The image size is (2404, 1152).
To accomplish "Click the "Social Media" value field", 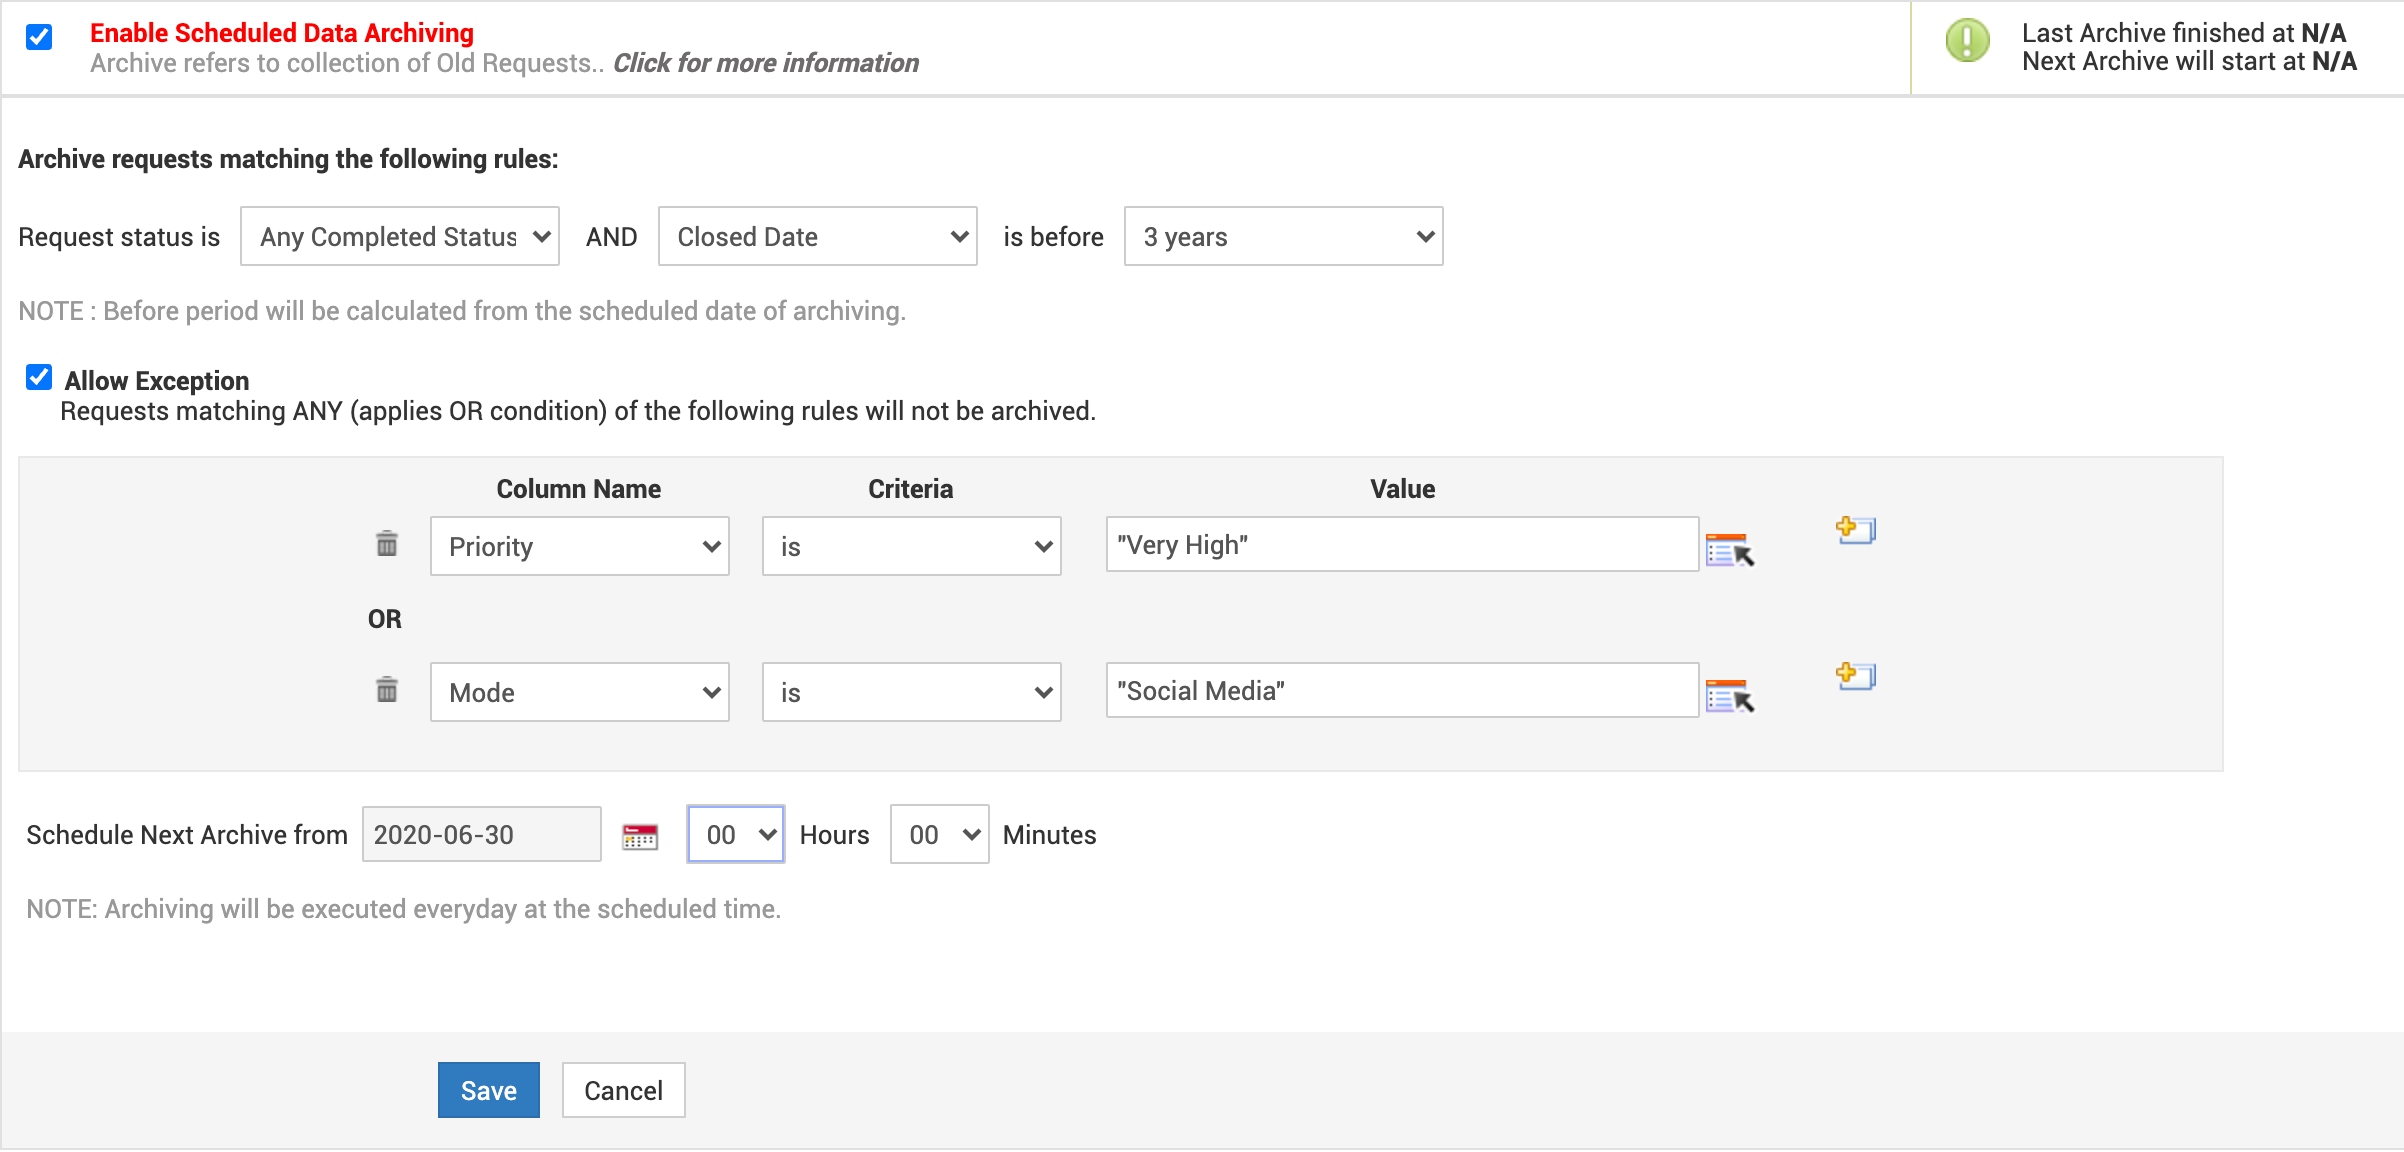I will coord(1401,691).
